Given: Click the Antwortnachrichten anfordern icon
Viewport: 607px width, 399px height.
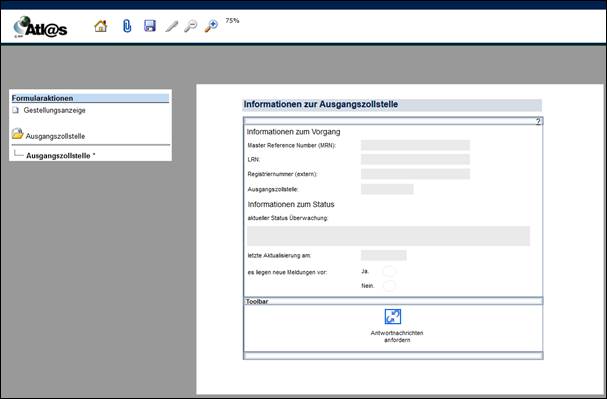Looking at the screenshot, I should tap(393, 317).
